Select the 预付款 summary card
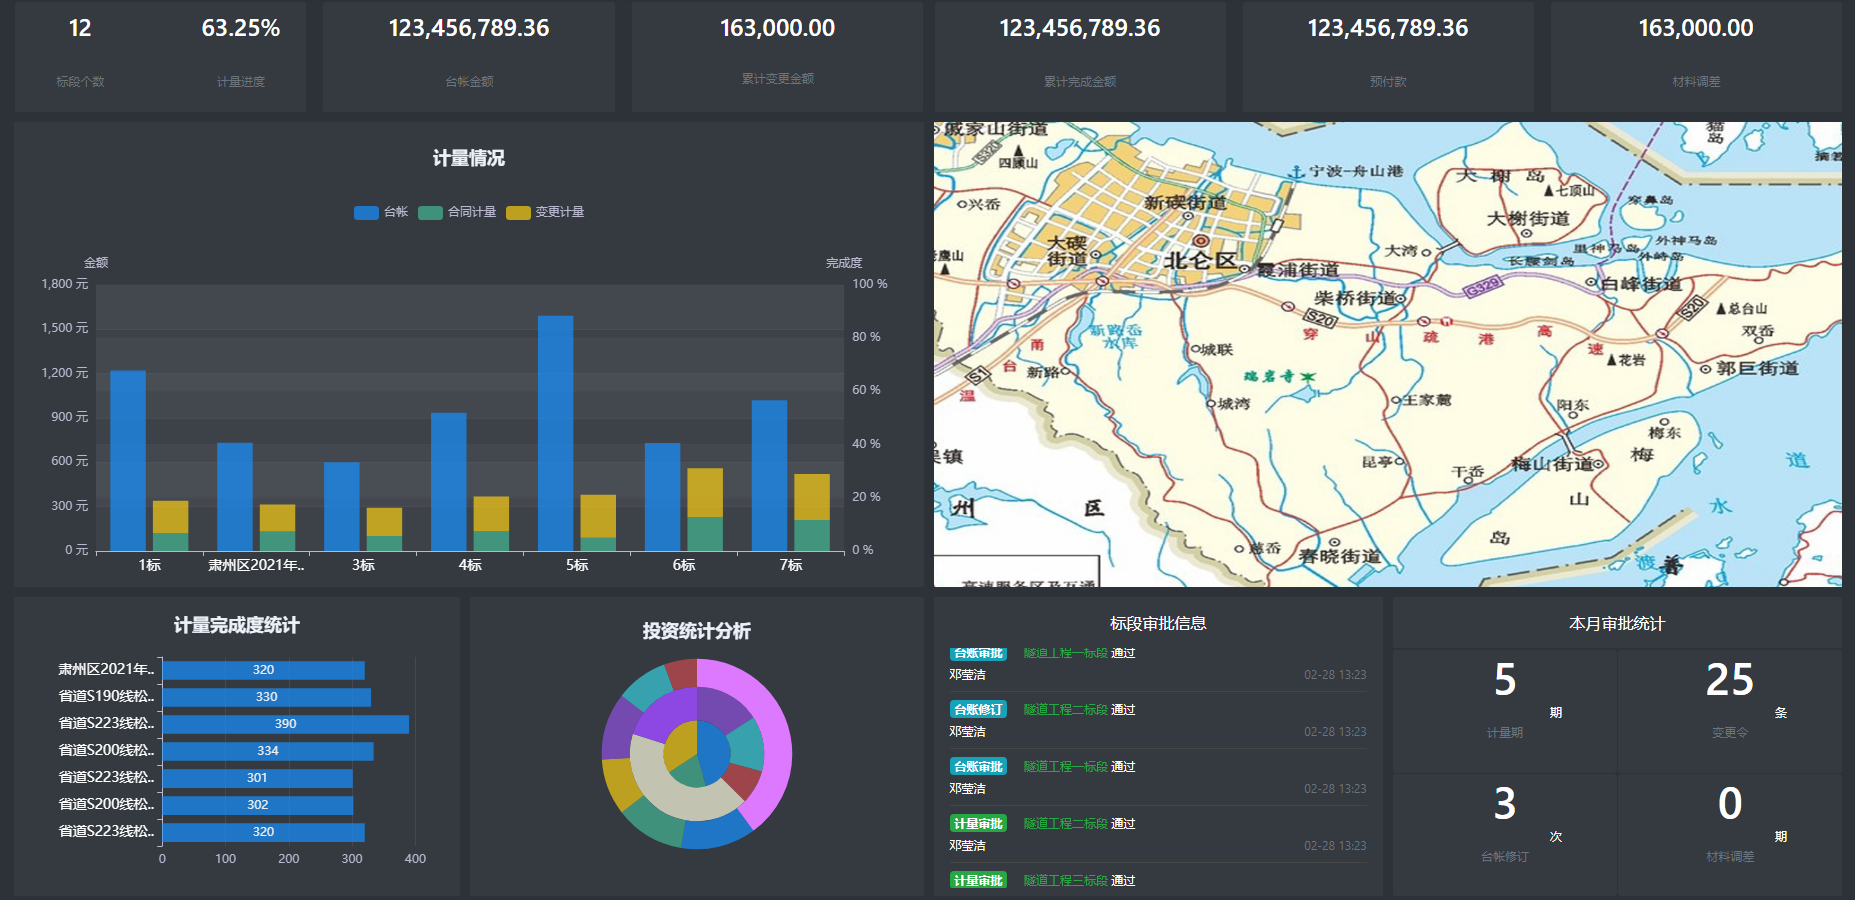Viewport: 1855px width, 900px height. [1387, 55]
